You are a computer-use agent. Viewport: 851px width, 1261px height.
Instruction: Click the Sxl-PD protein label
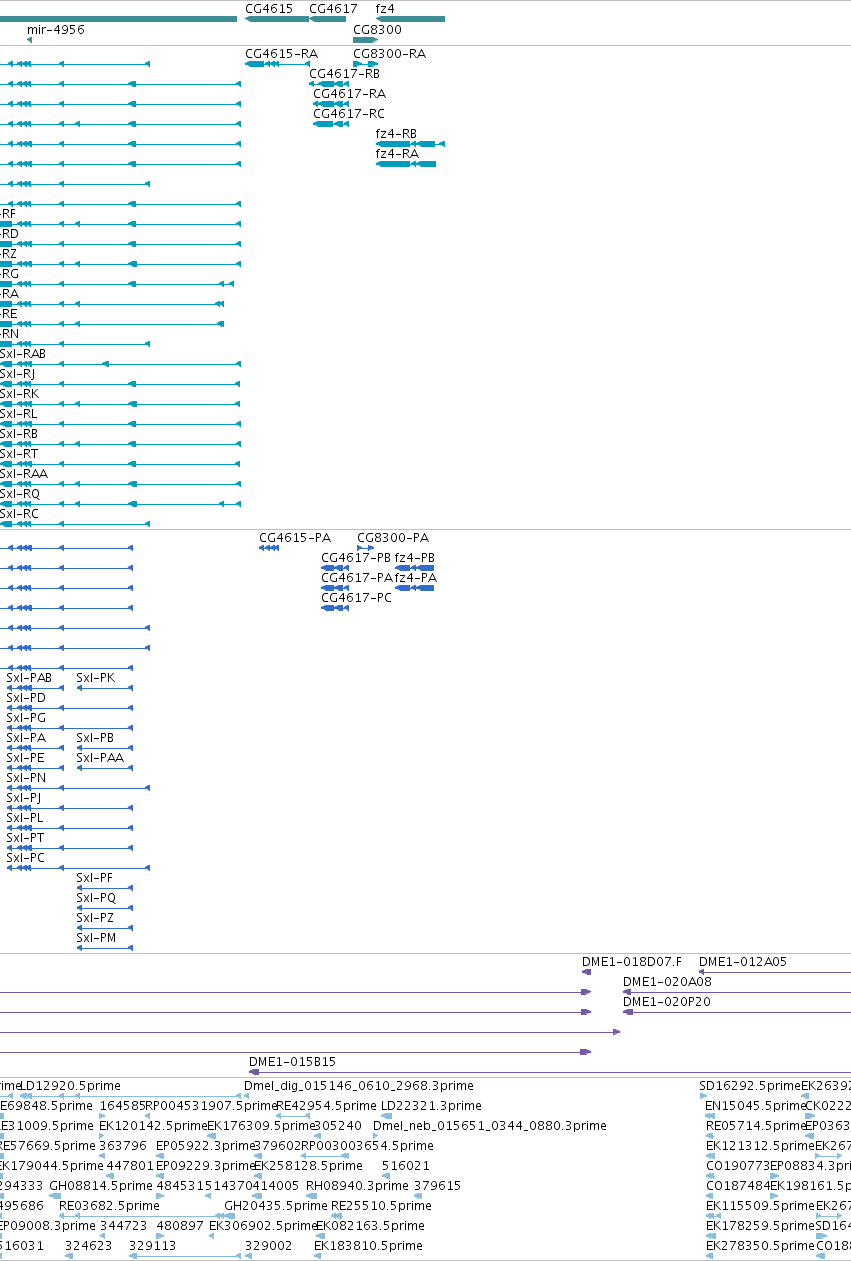click(x=26, y=697)
